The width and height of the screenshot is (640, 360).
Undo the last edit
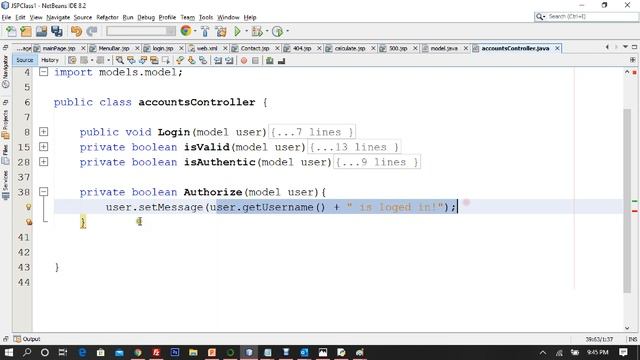pos(76,31)
